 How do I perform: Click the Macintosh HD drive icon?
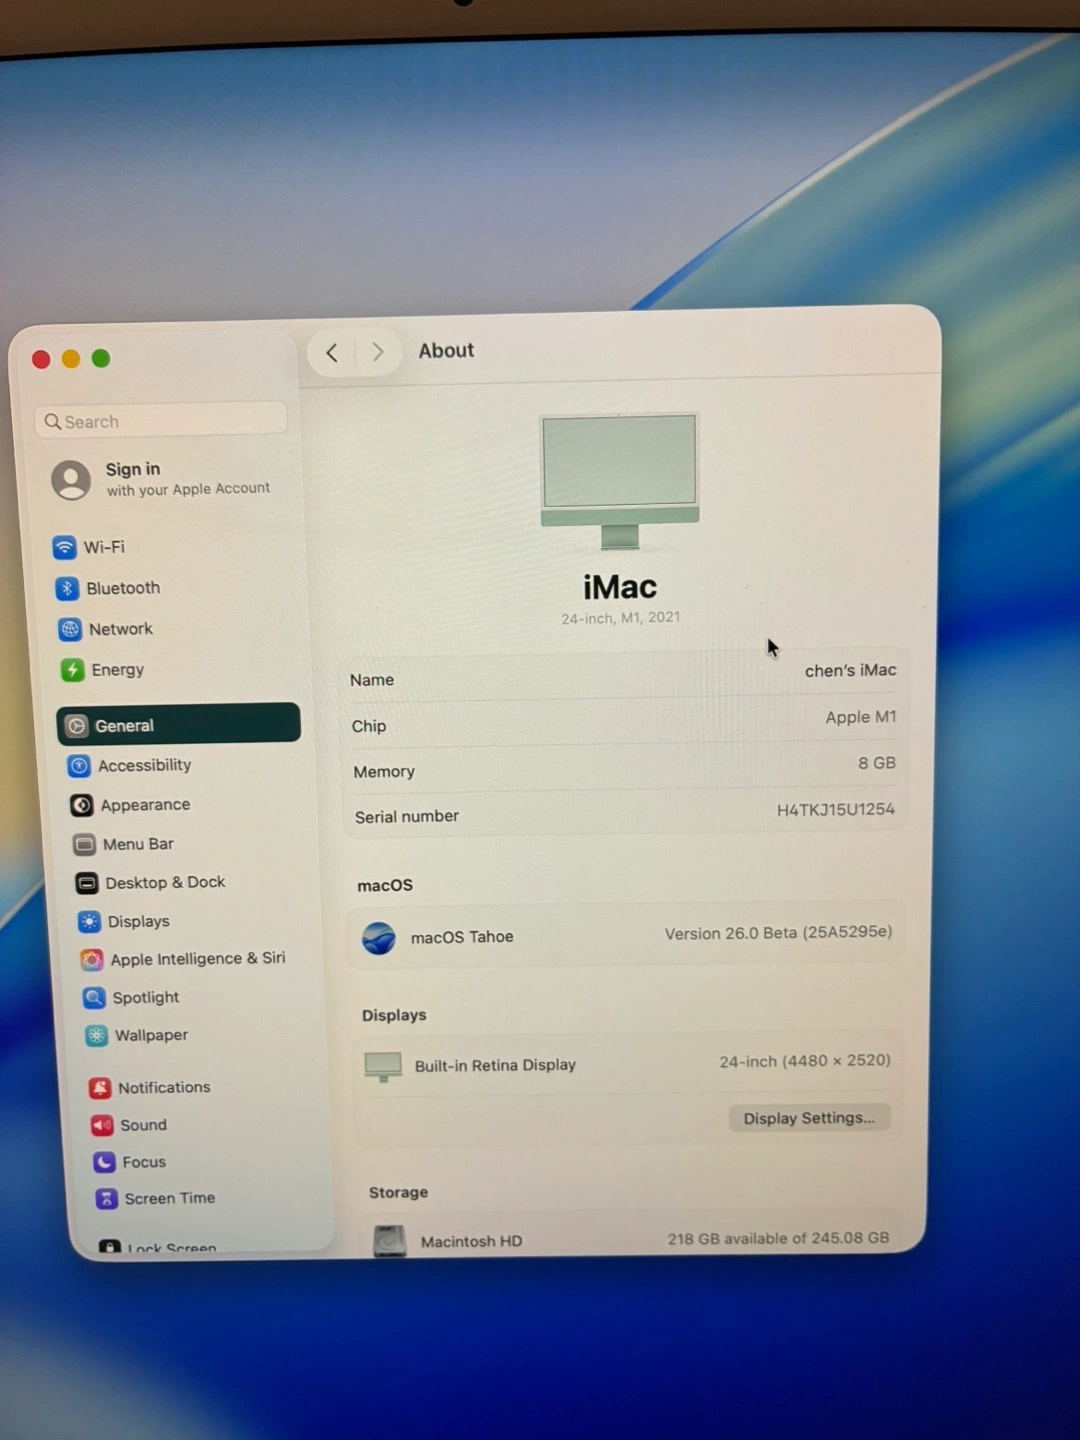pyautogui.click(x=390, y=1241)
